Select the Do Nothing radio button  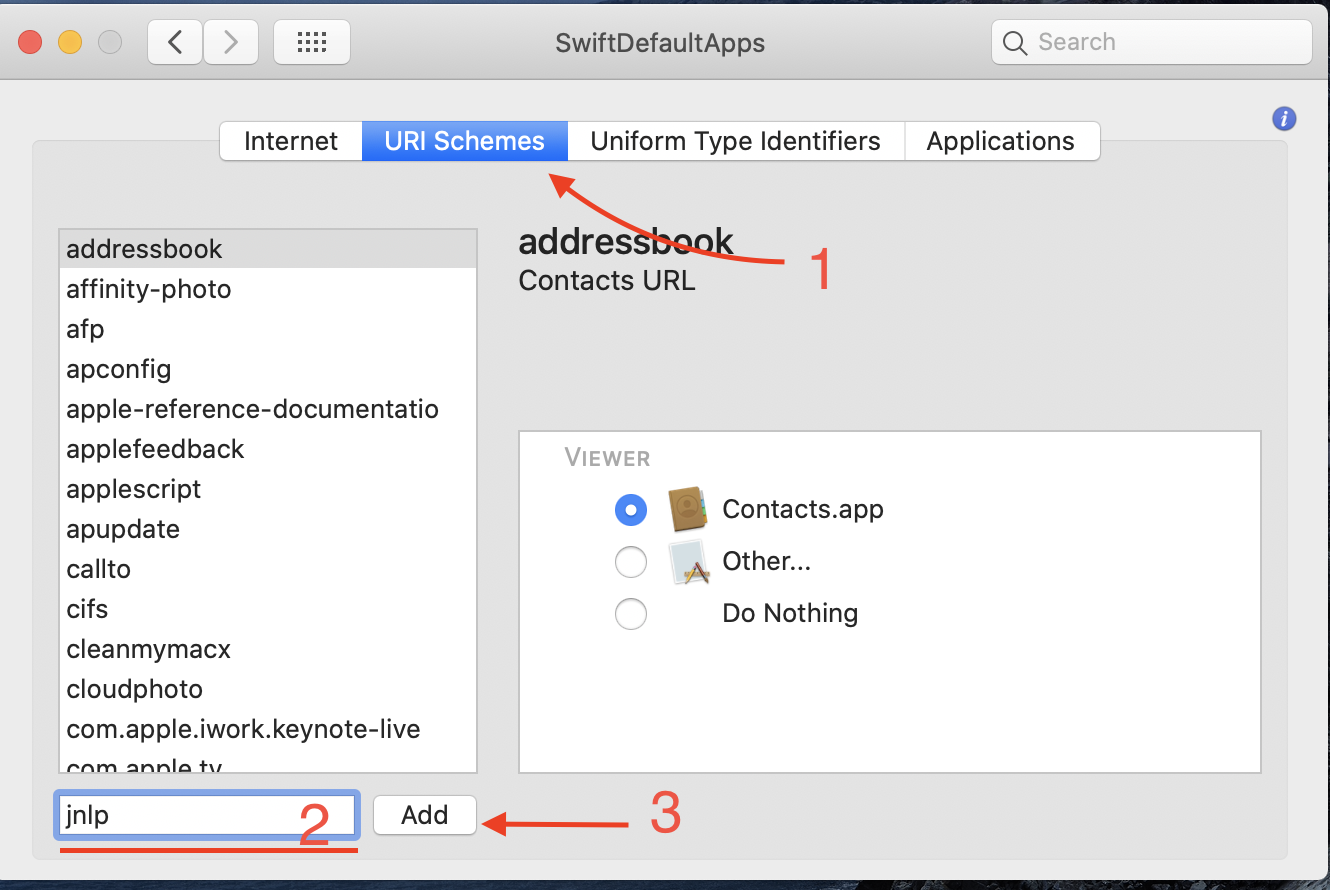coord(631,613)
